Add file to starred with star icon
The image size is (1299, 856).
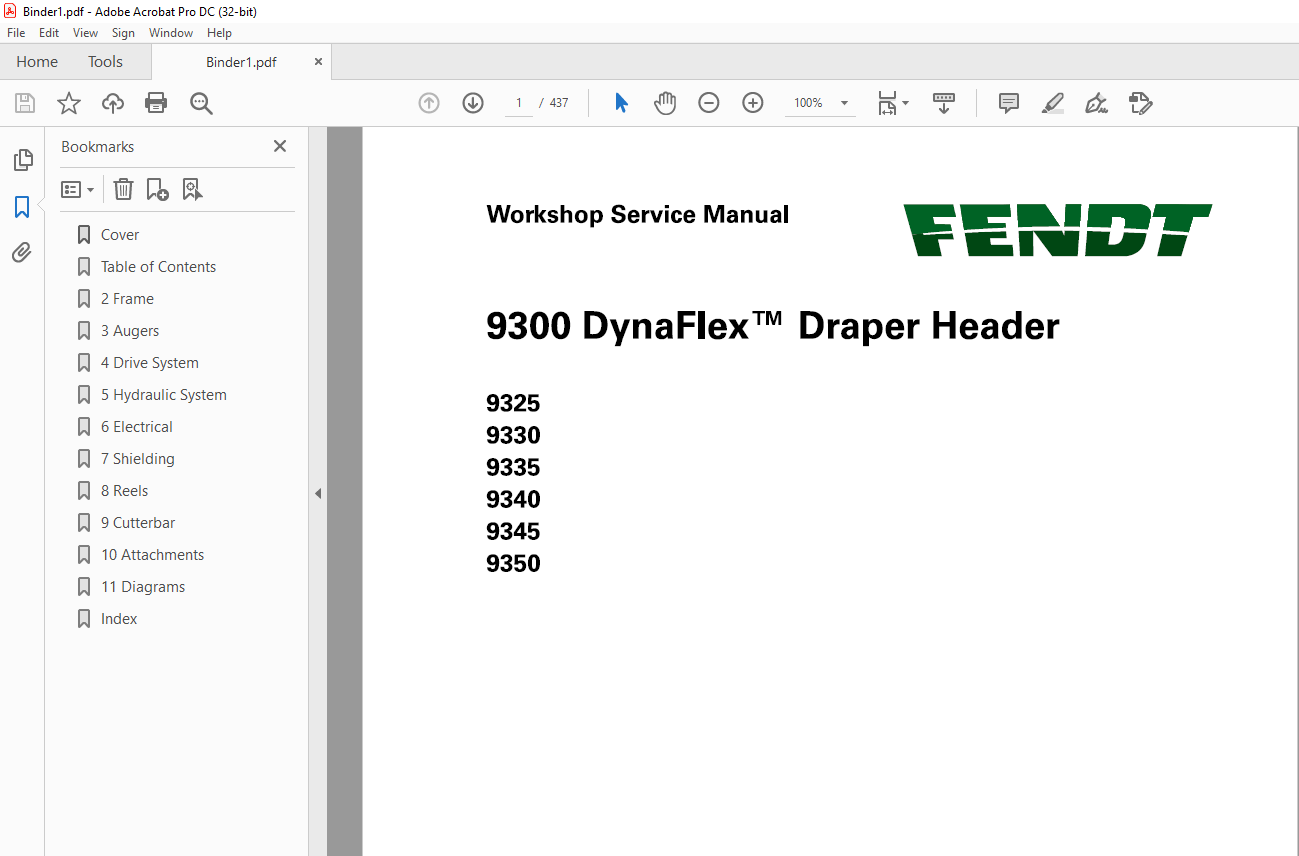point(69,103)
